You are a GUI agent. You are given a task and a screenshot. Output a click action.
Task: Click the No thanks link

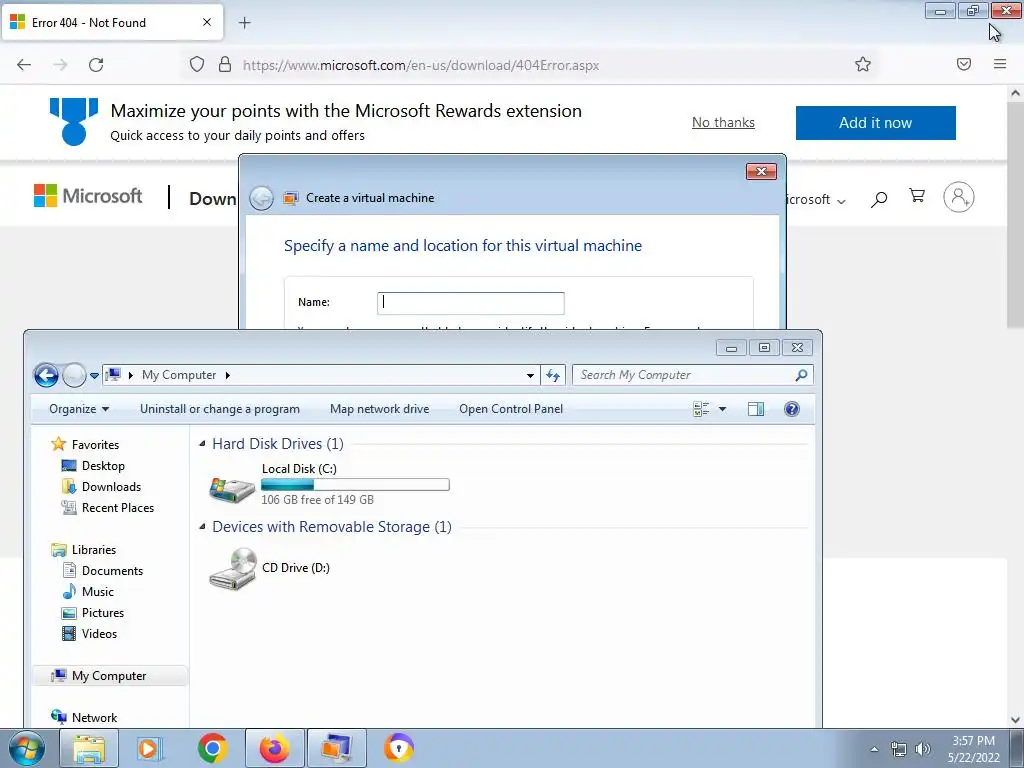click(x=723, y=122)
